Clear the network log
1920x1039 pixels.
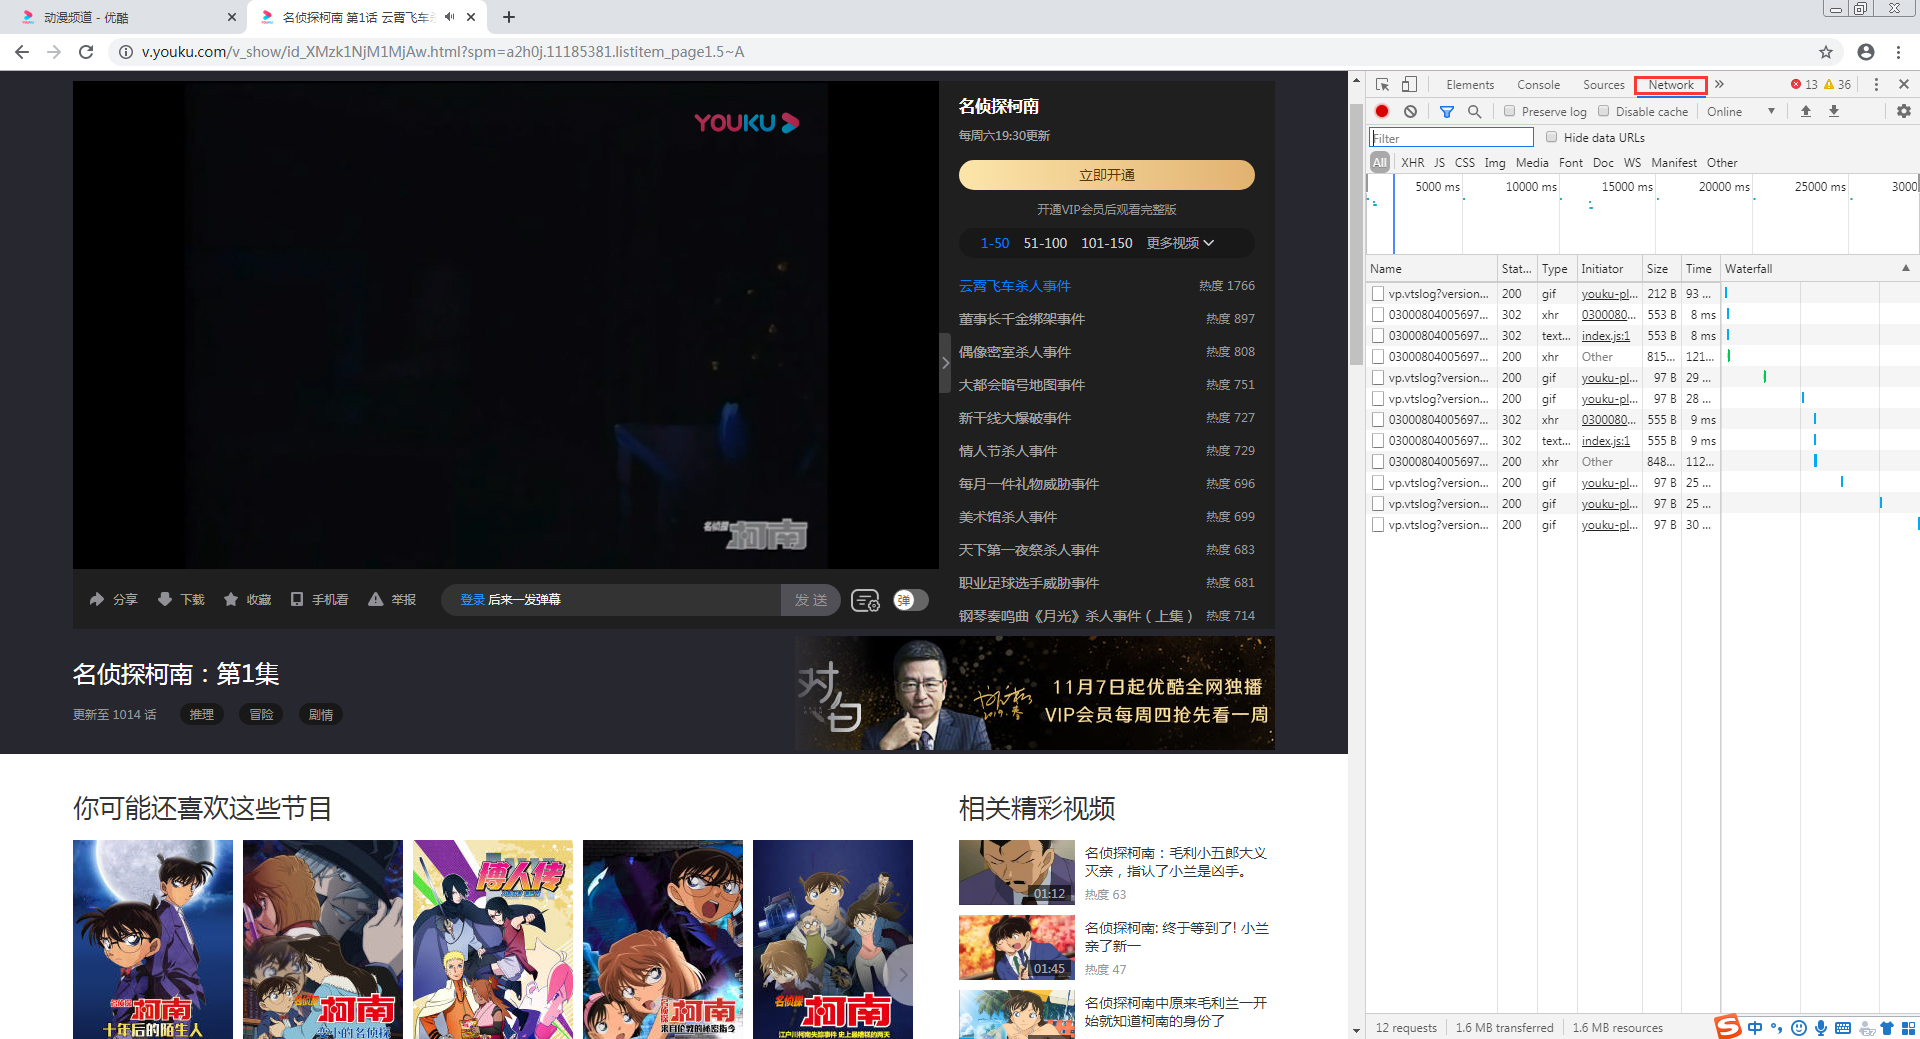tap(1410, 111)
